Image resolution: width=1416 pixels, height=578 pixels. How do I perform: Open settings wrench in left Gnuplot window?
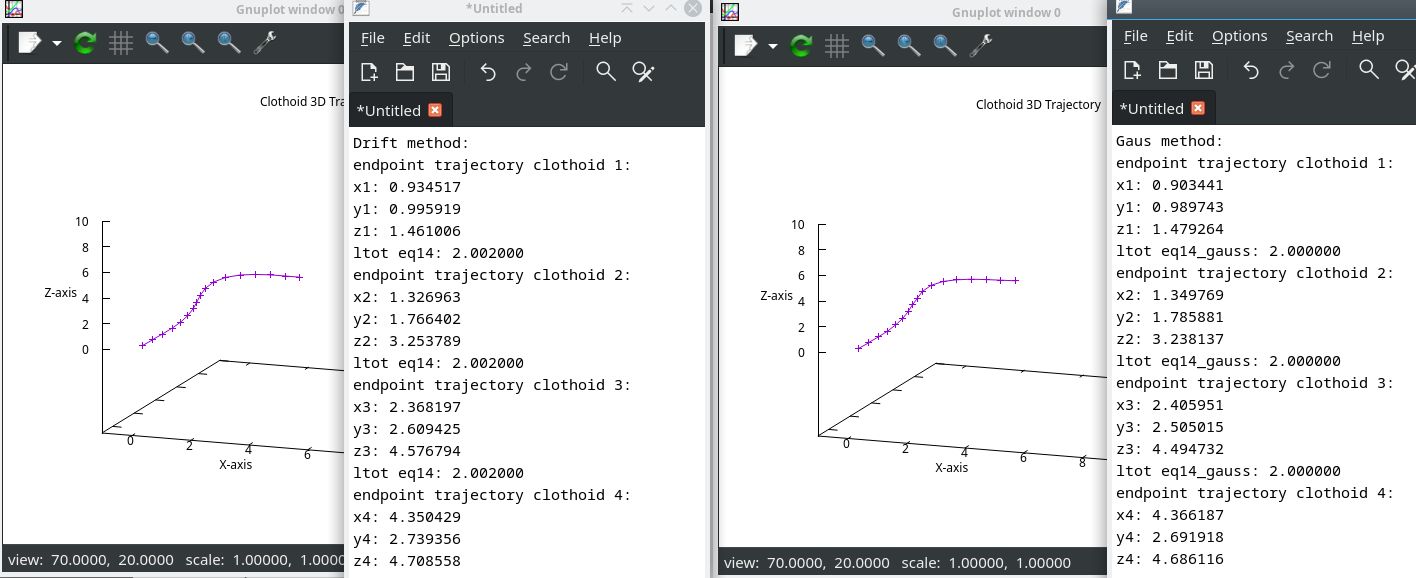[265, 43]
